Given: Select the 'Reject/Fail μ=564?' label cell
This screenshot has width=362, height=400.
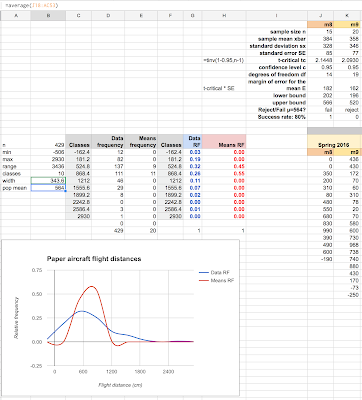Looking at the screenshot, I should tap(277, 110).
